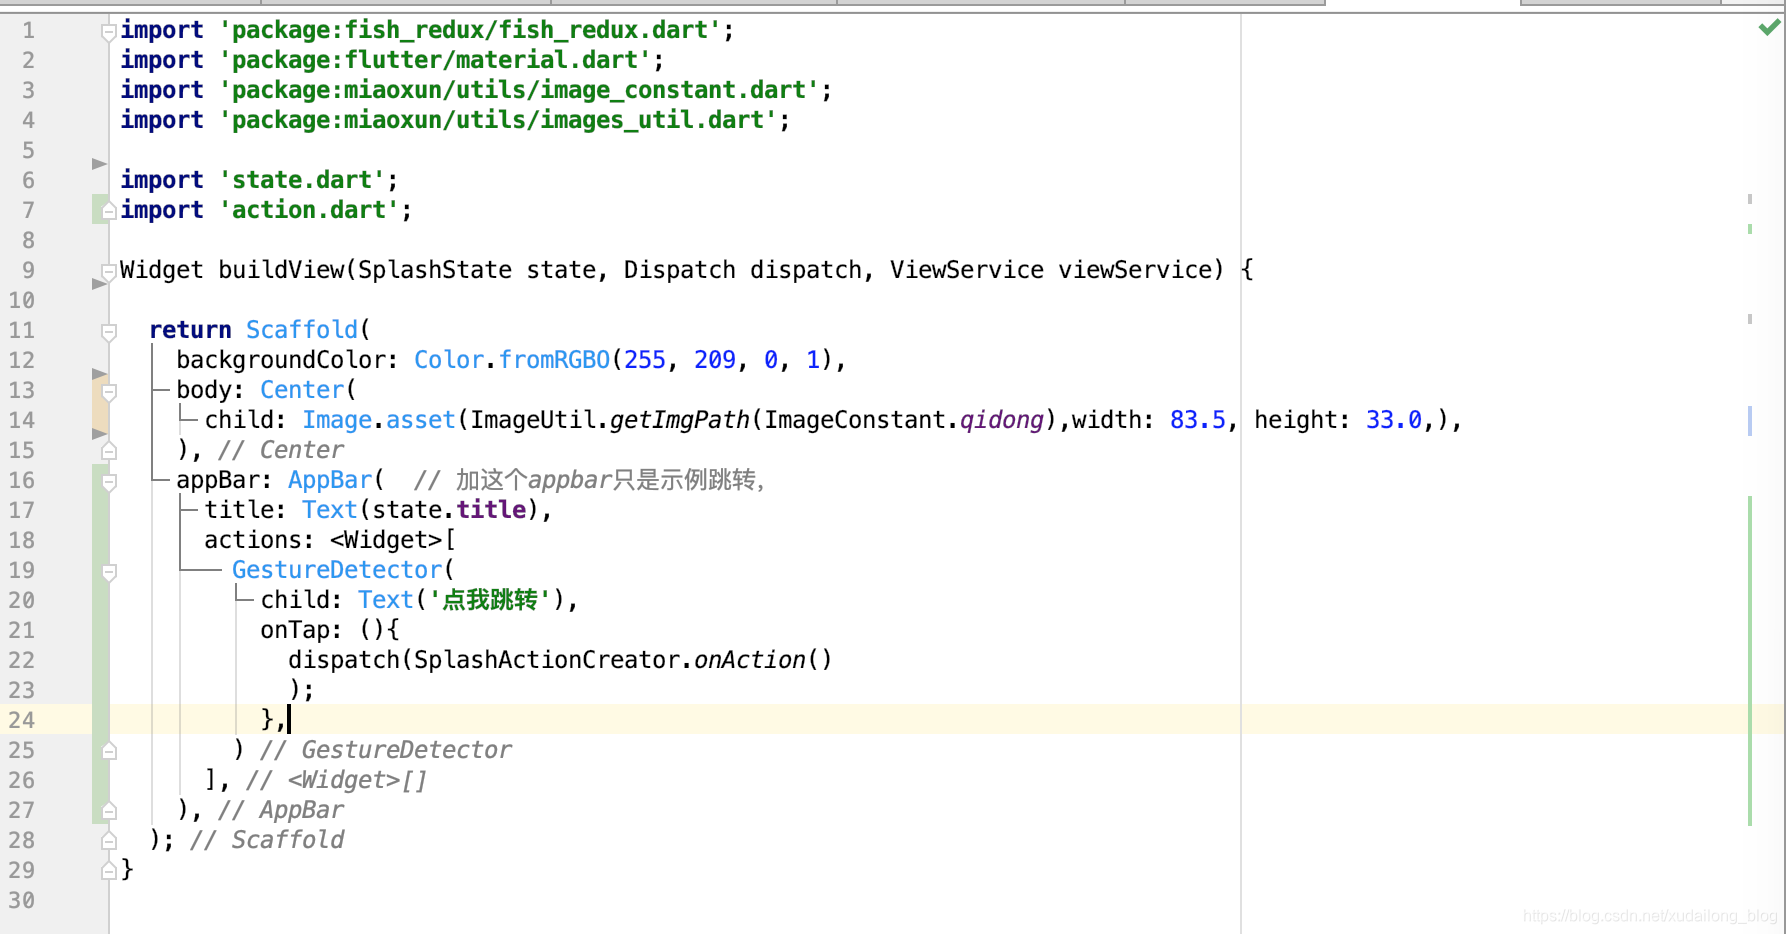Click the getImgPath method call
The image size is (1786, 934).
click(680, 420)
